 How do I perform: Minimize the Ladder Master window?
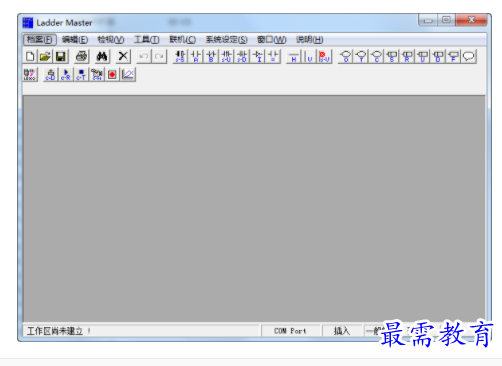click(428, 20)
